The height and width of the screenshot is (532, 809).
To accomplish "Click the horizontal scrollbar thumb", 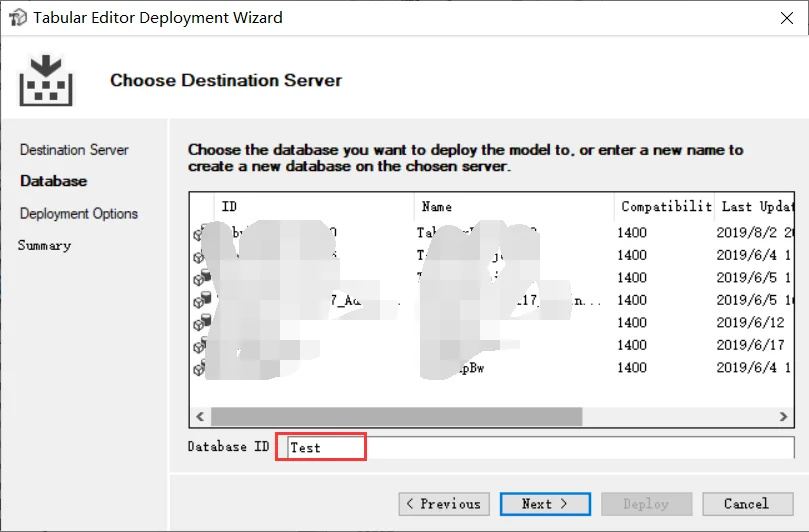I will [396, 416].
